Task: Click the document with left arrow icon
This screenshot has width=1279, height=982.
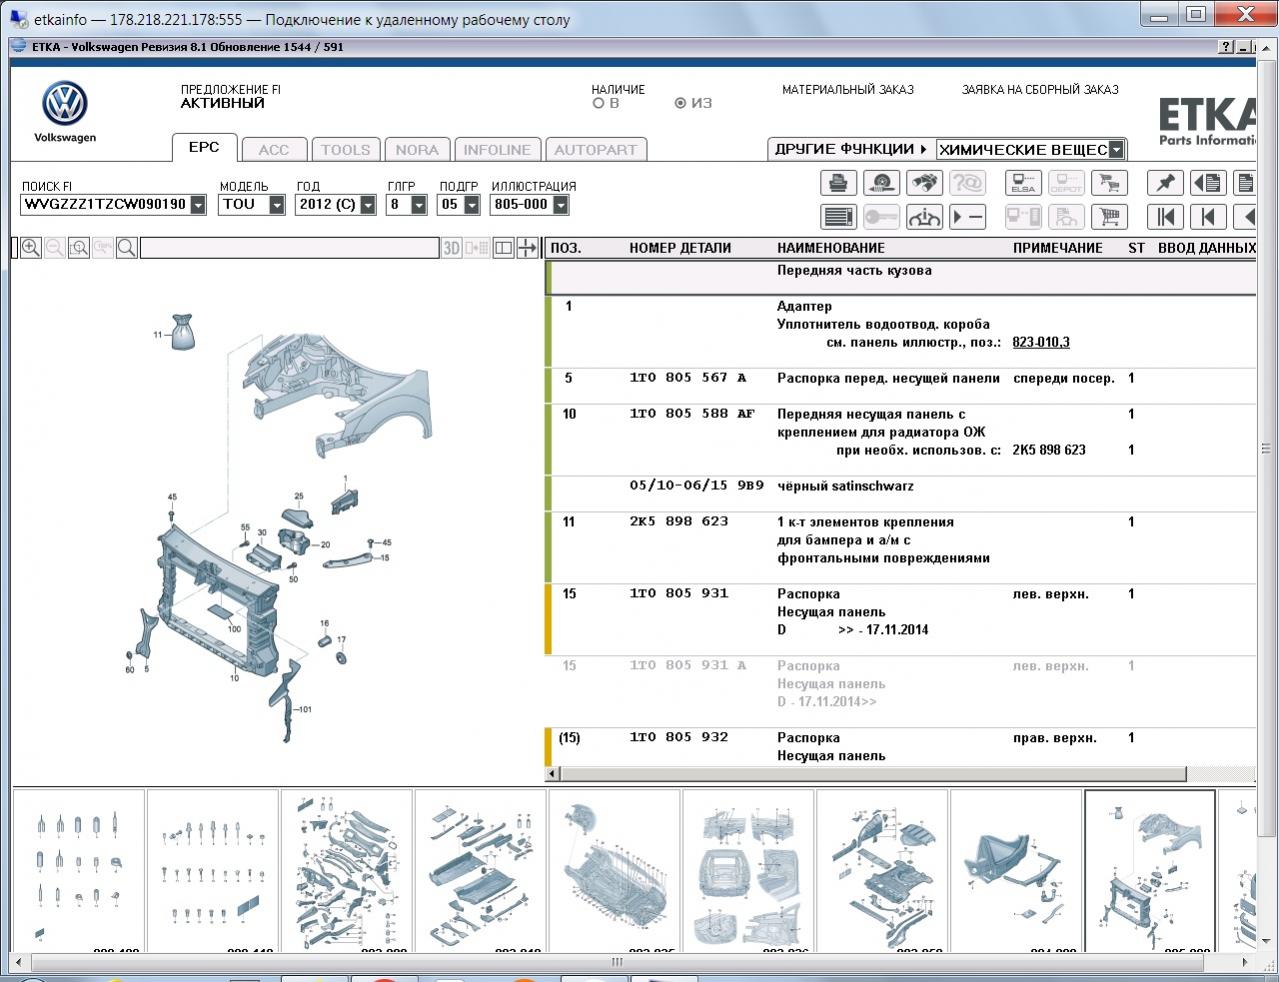Action: [x=1208, y=183]
